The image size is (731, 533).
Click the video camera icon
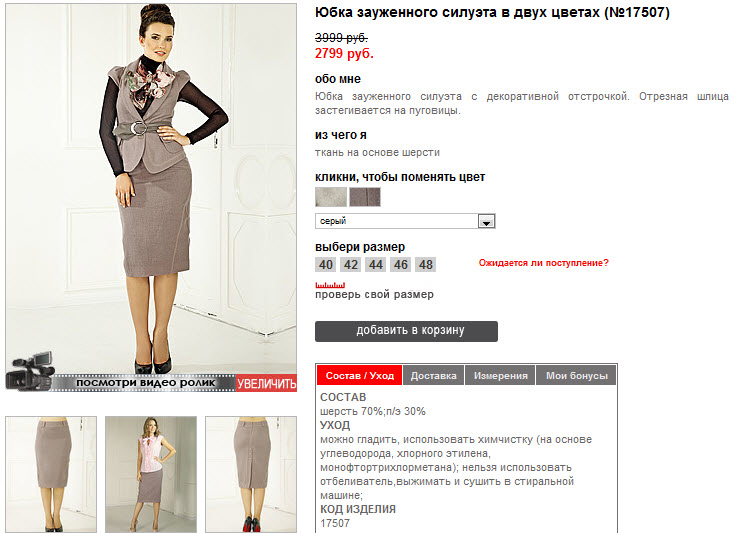30,372
